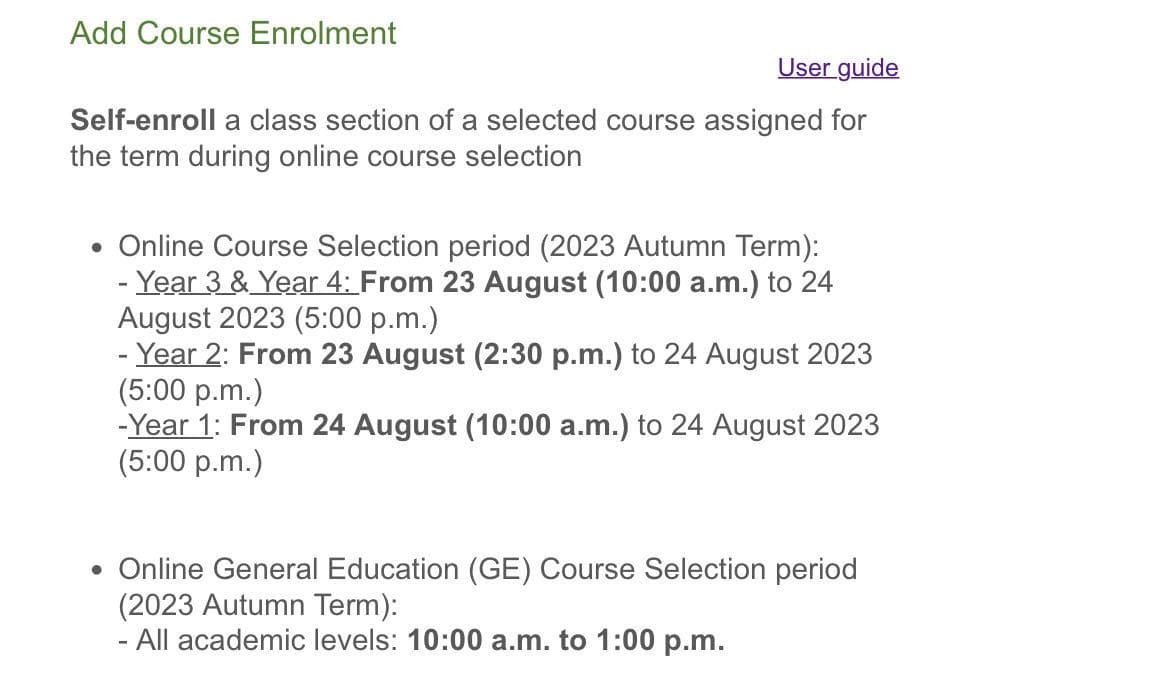Click the bold Self-enroll word
The height and width of the screenshot is (697, 1170).
(x=143, y=121)
